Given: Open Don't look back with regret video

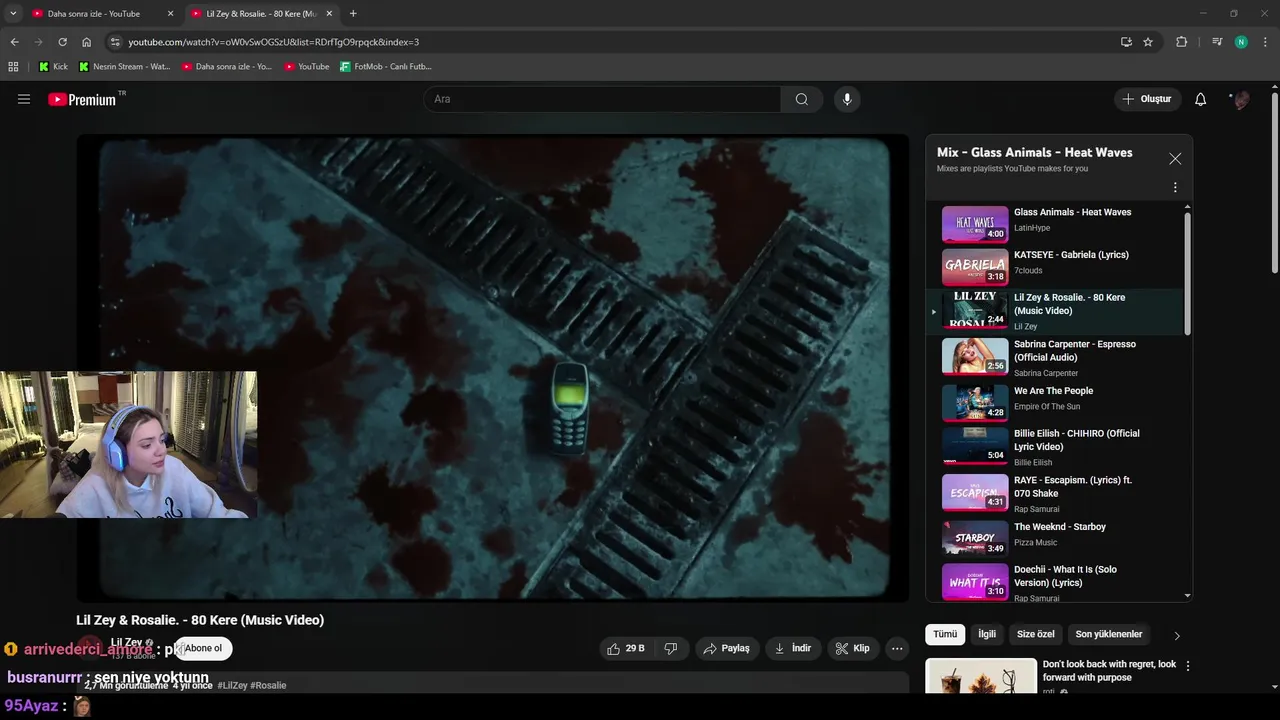Looking at the screenshot, I should point(1109,671).
